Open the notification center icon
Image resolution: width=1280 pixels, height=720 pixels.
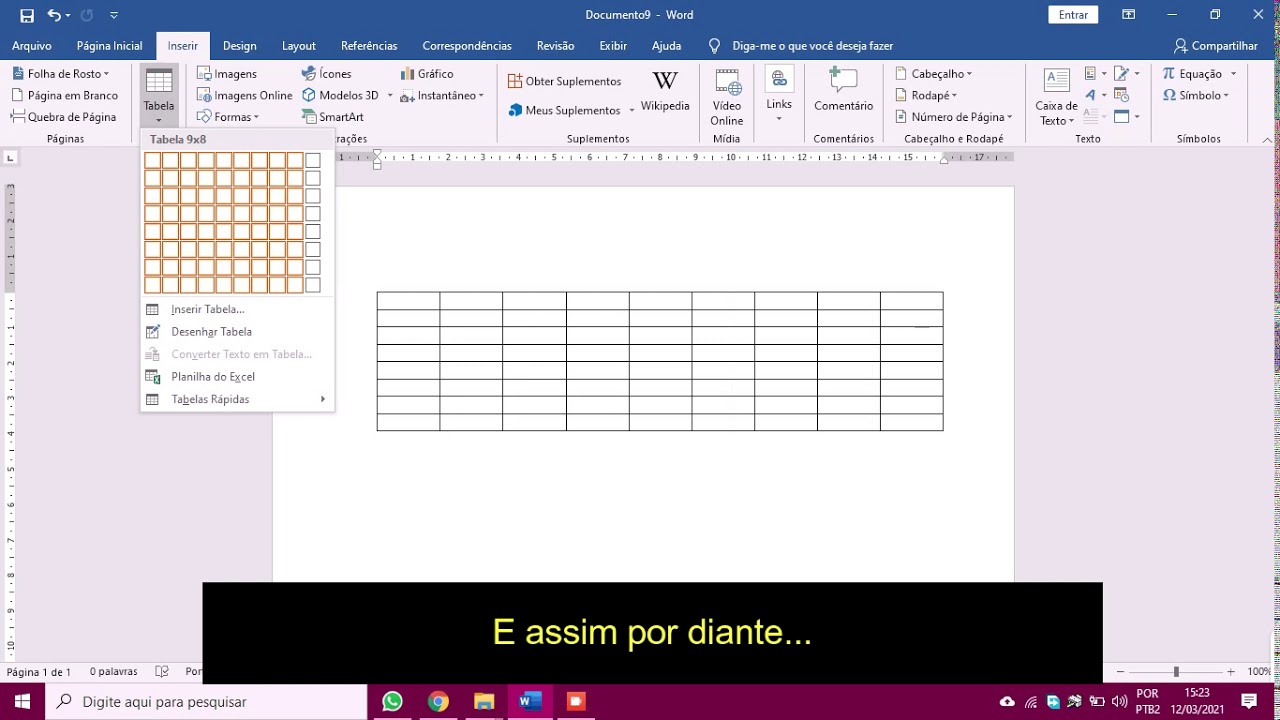pos(1249,701)
